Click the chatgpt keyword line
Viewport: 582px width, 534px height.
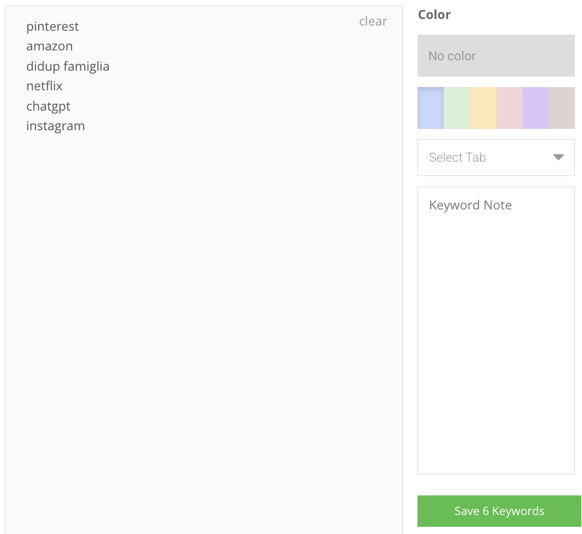point(48,107)
